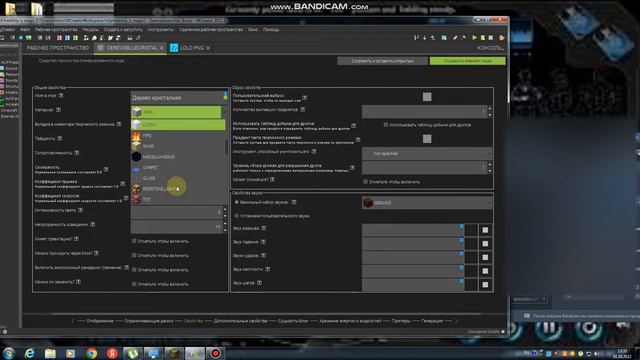Open Yandex browser from the taskbar
The height and width of the screenshot is (360, 640).
click(112, 353)
